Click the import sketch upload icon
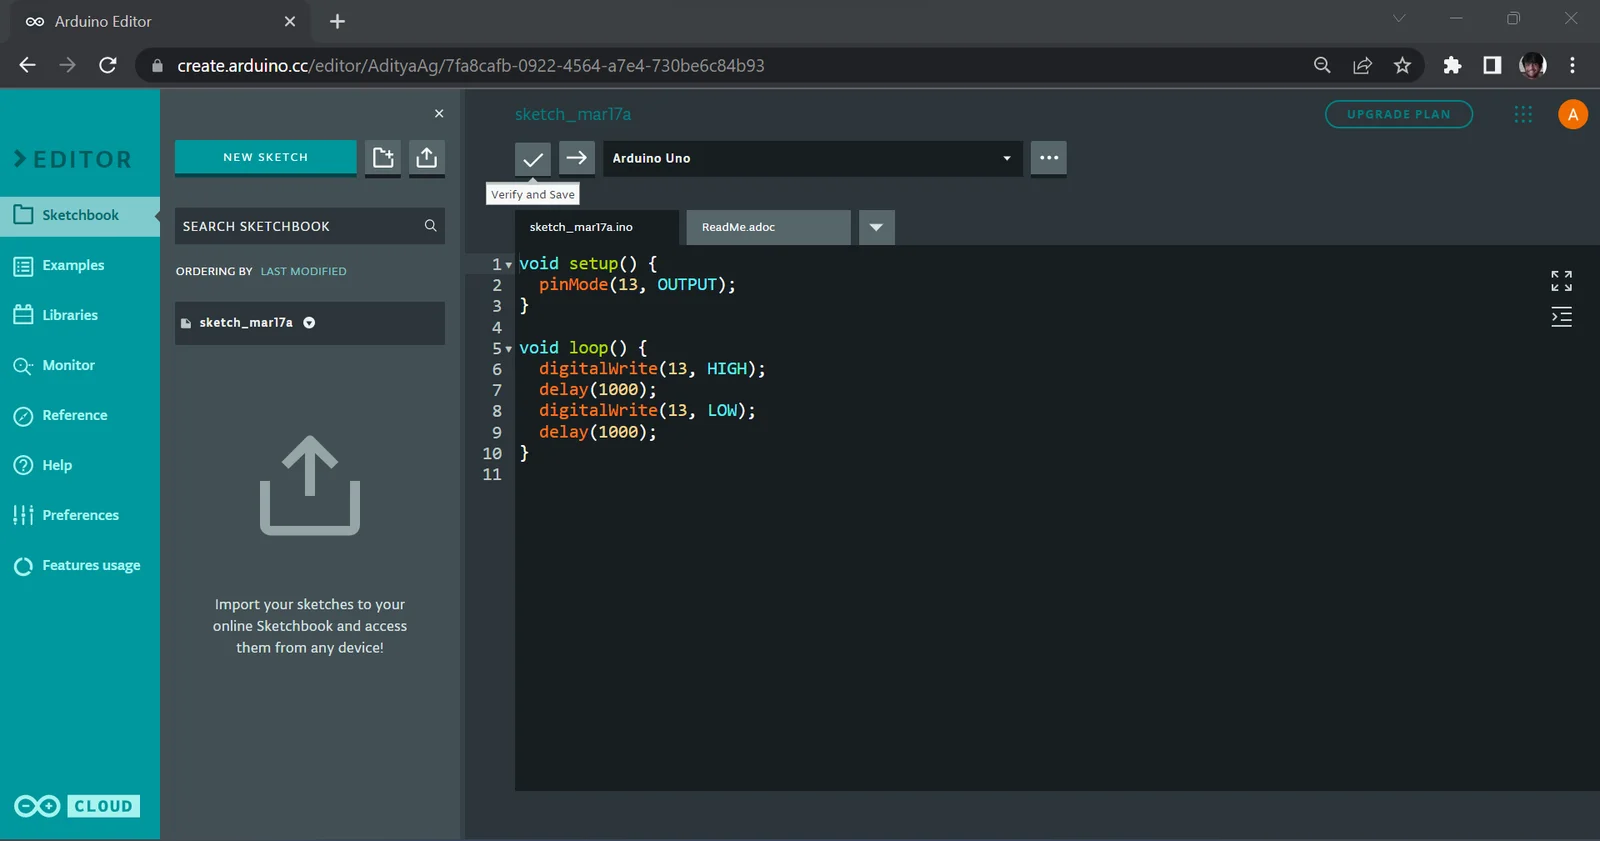 click(x=427, y=157)
